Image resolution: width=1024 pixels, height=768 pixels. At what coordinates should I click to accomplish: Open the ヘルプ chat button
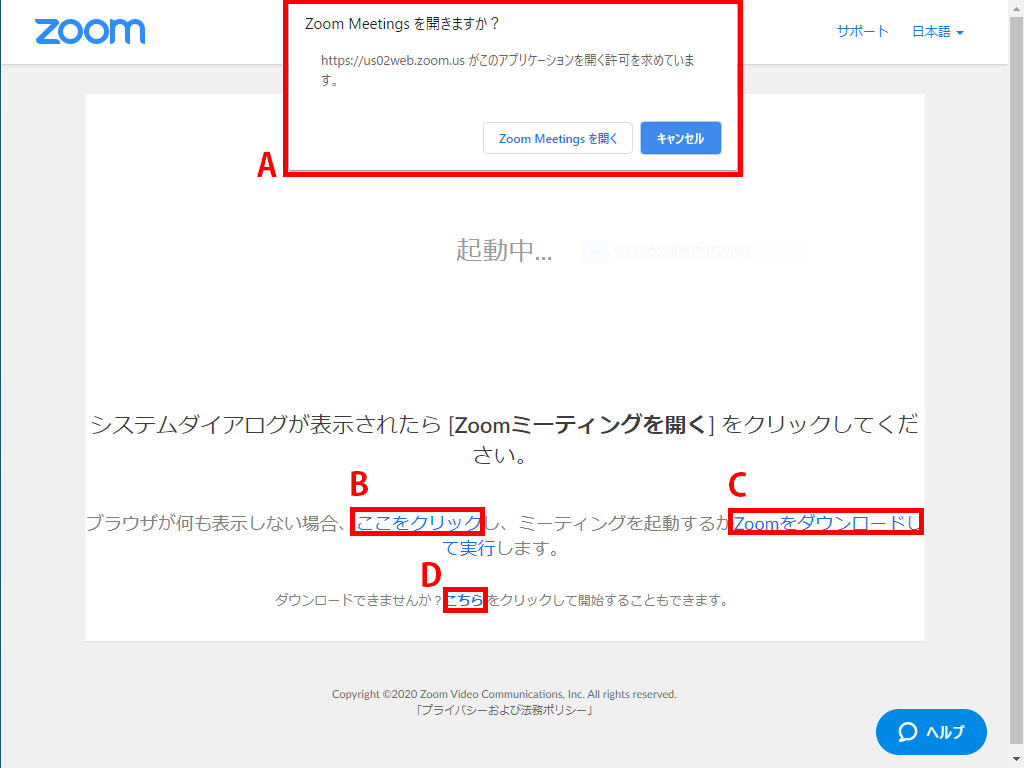[931, 732]
